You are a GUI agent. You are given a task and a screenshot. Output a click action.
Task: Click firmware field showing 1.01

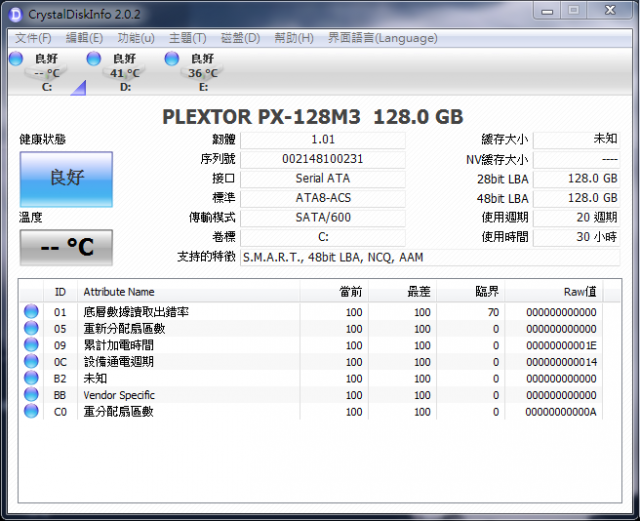click(323, 140)
